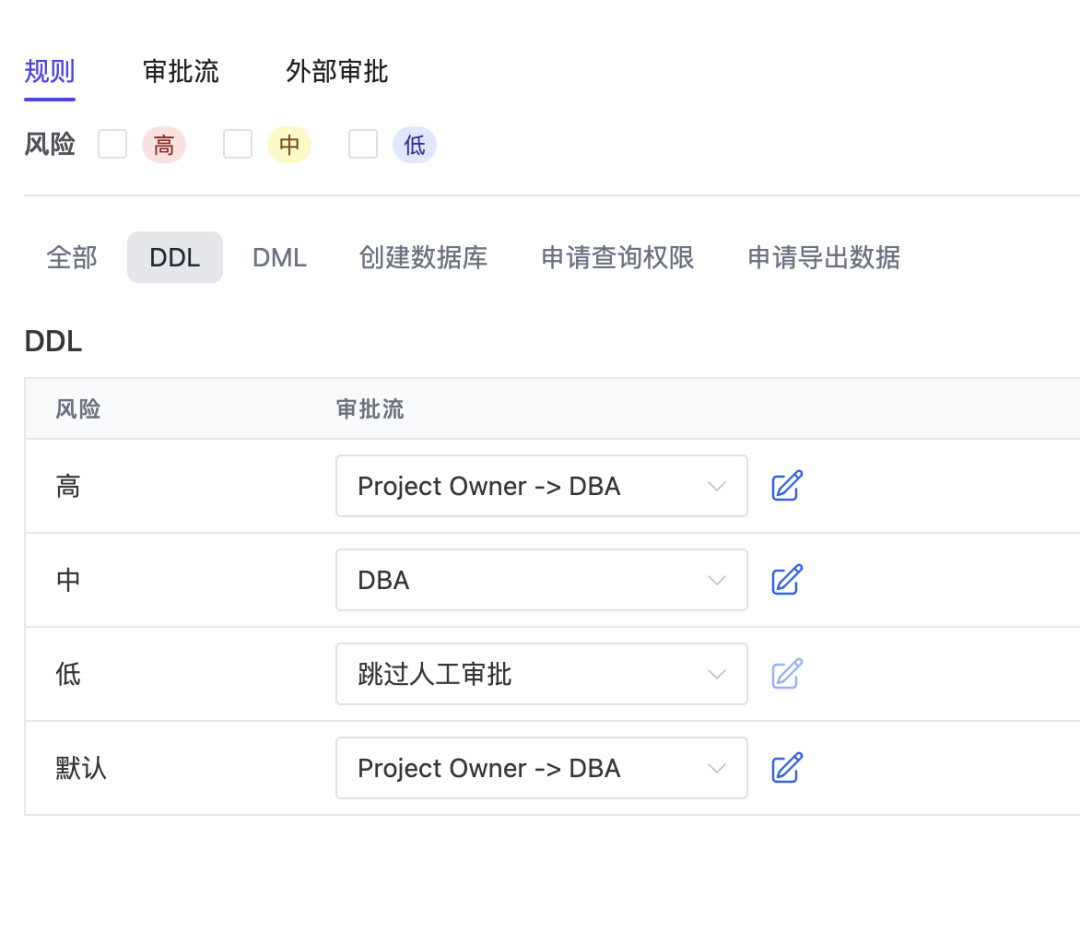The width and height of the screenshot is (1080, 944).
Task: Click the 默认 cell in the table
Action: click(x=81, y=768)
